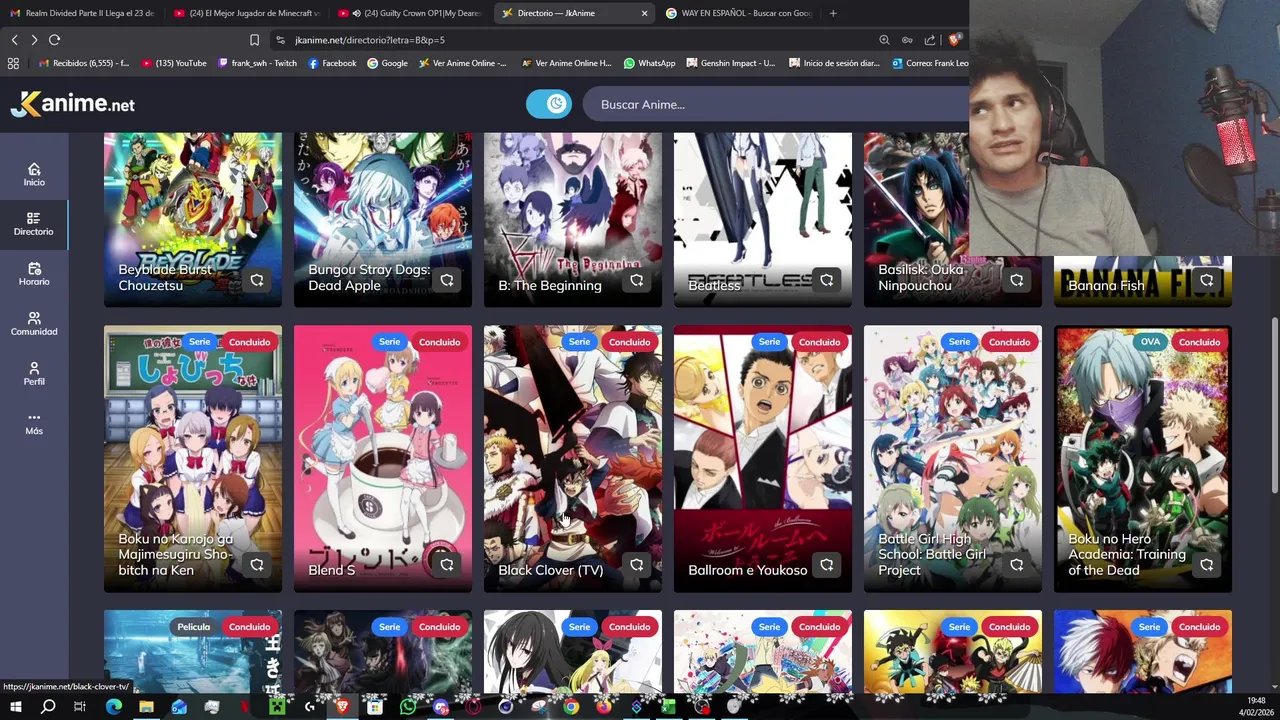
Task: Click the share icon in address bar
Action: pos(930,40)
